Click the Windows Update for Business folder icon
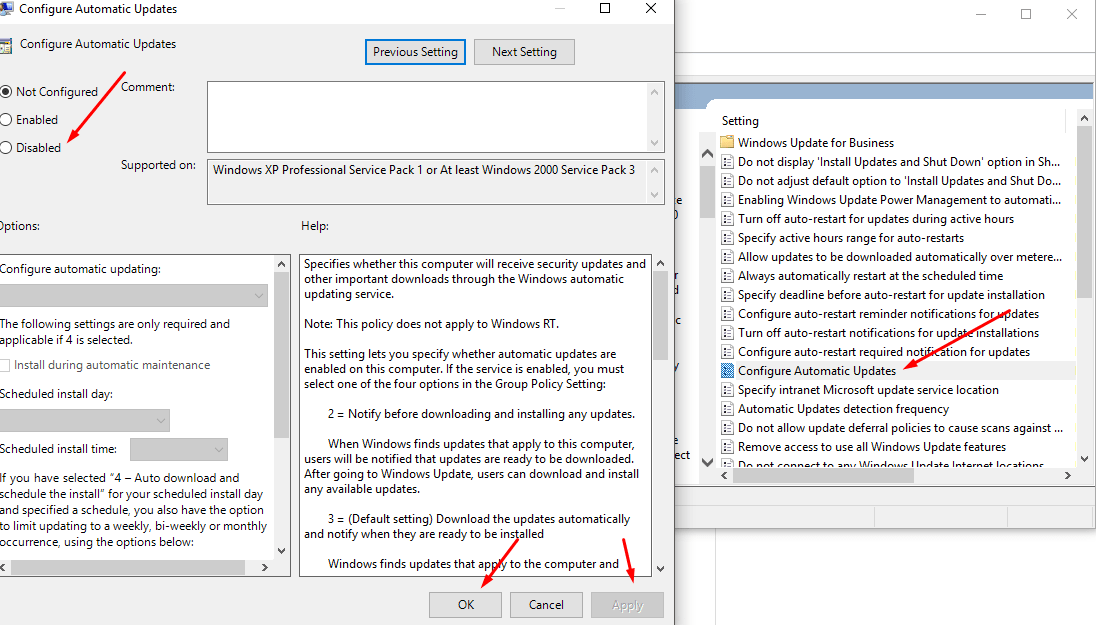 pos(727,143)
